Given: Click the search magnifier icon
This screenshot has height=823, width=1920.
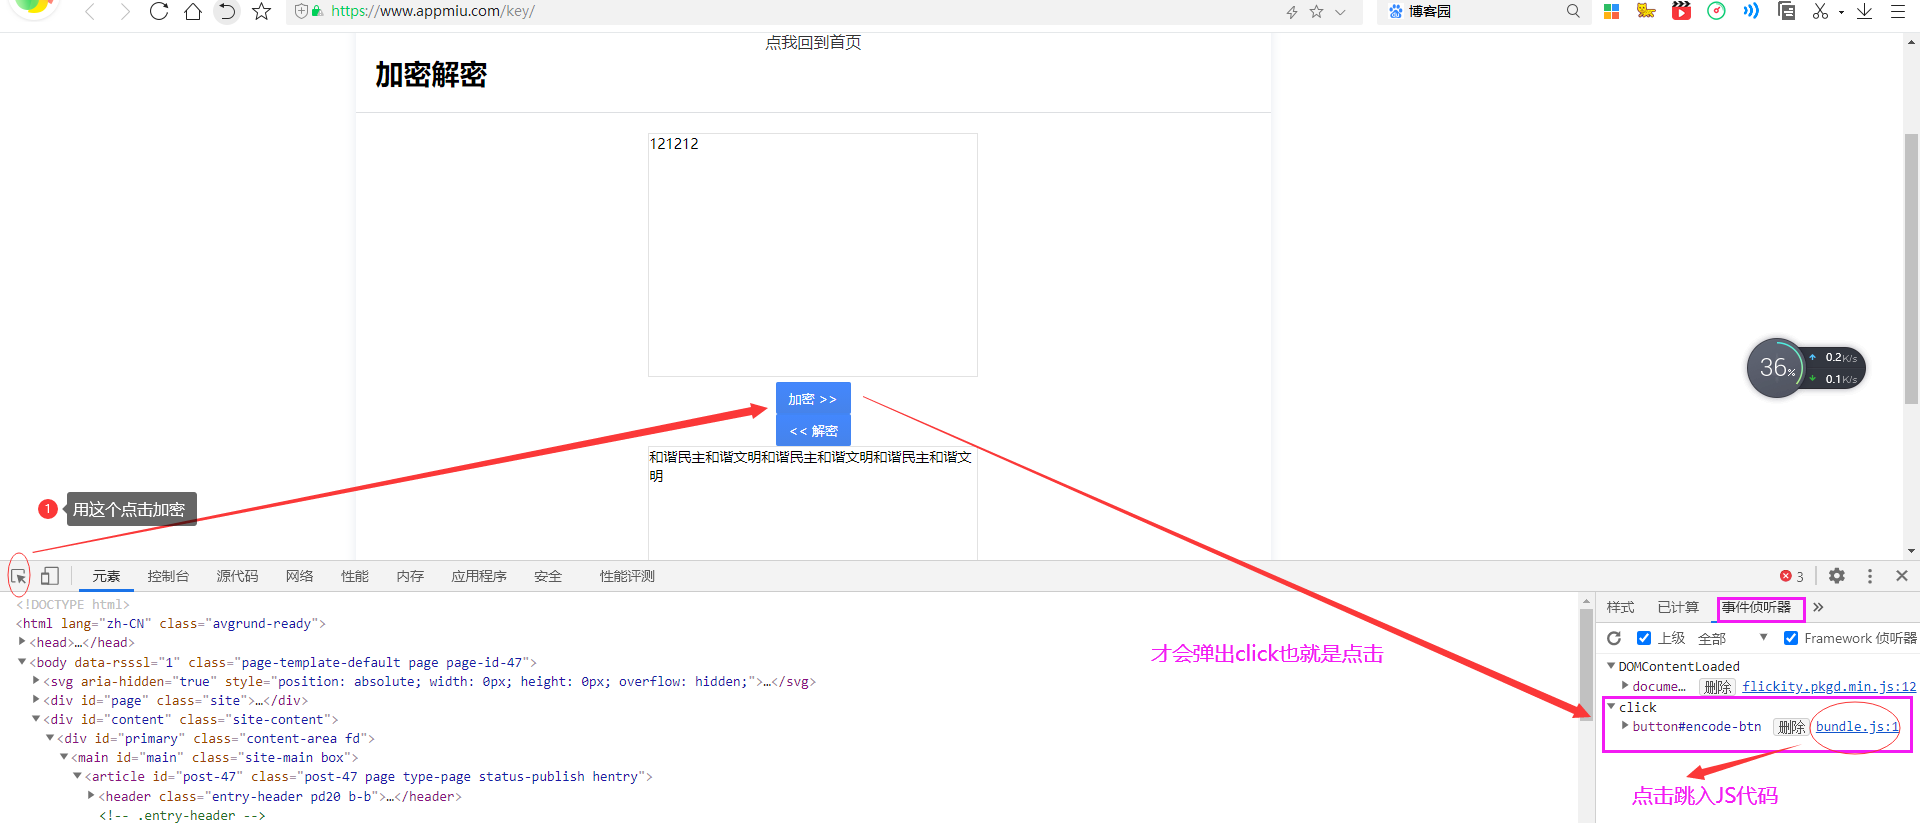Looking at the screenshot, I should tap(1573, 12).
